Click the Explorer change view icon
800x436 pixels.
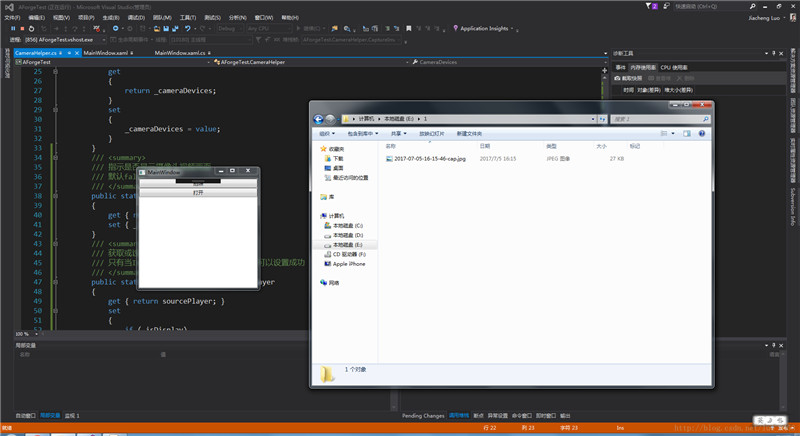coord(664,134)
